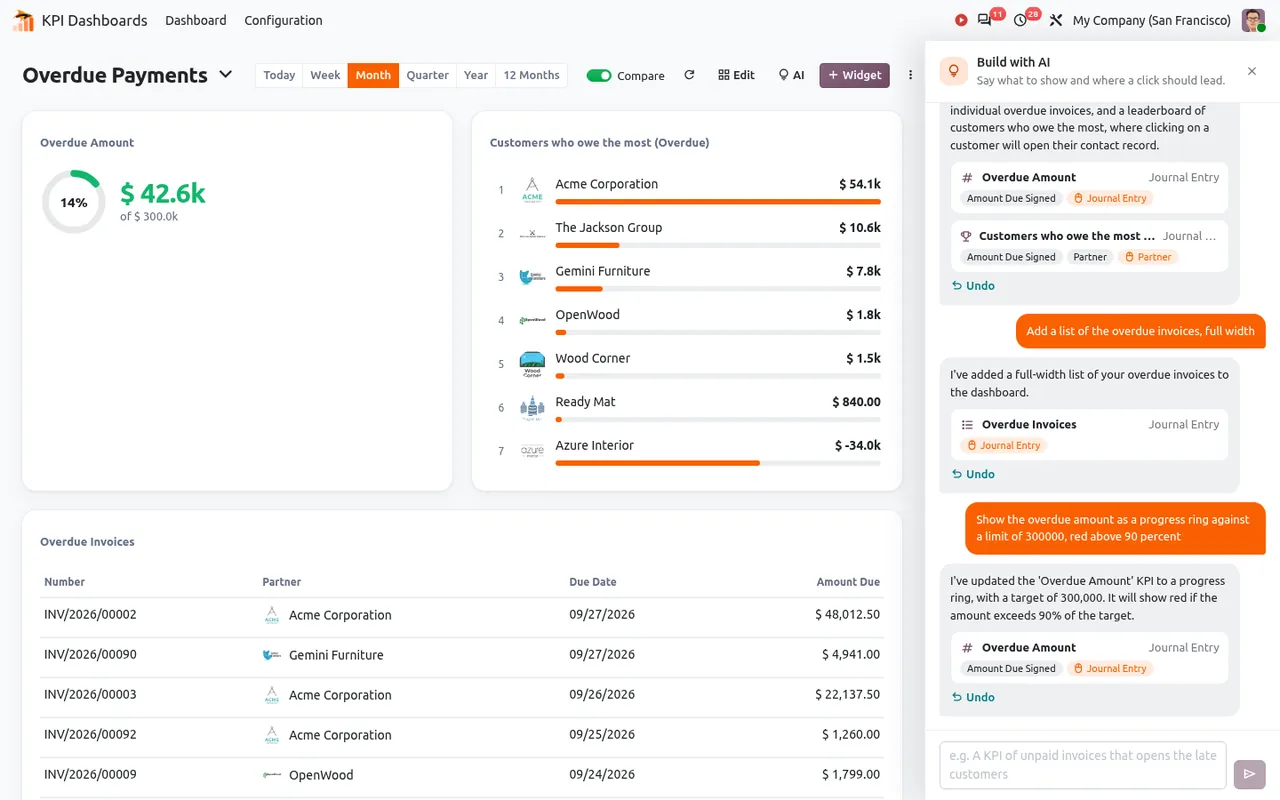Undo the Overdue Invoices list addition
The width and height of the screenshot is (1280, 800).
coord(973,474)
